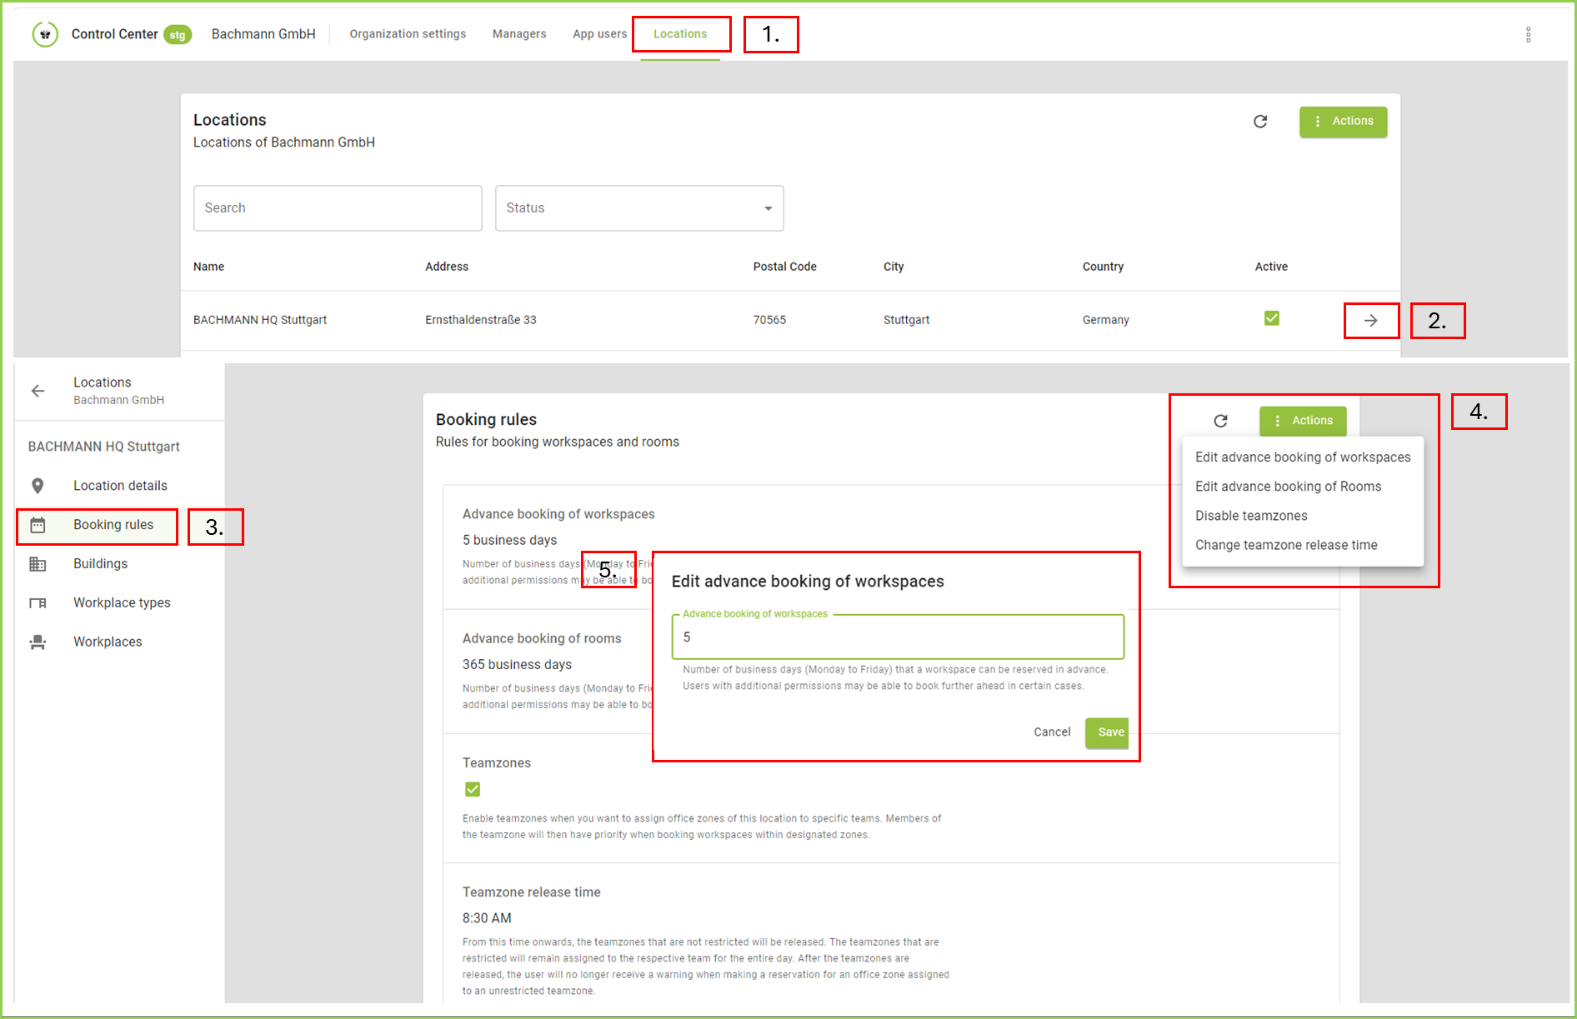Open the three-dot menu in top right

click(x=1527, y=35)
